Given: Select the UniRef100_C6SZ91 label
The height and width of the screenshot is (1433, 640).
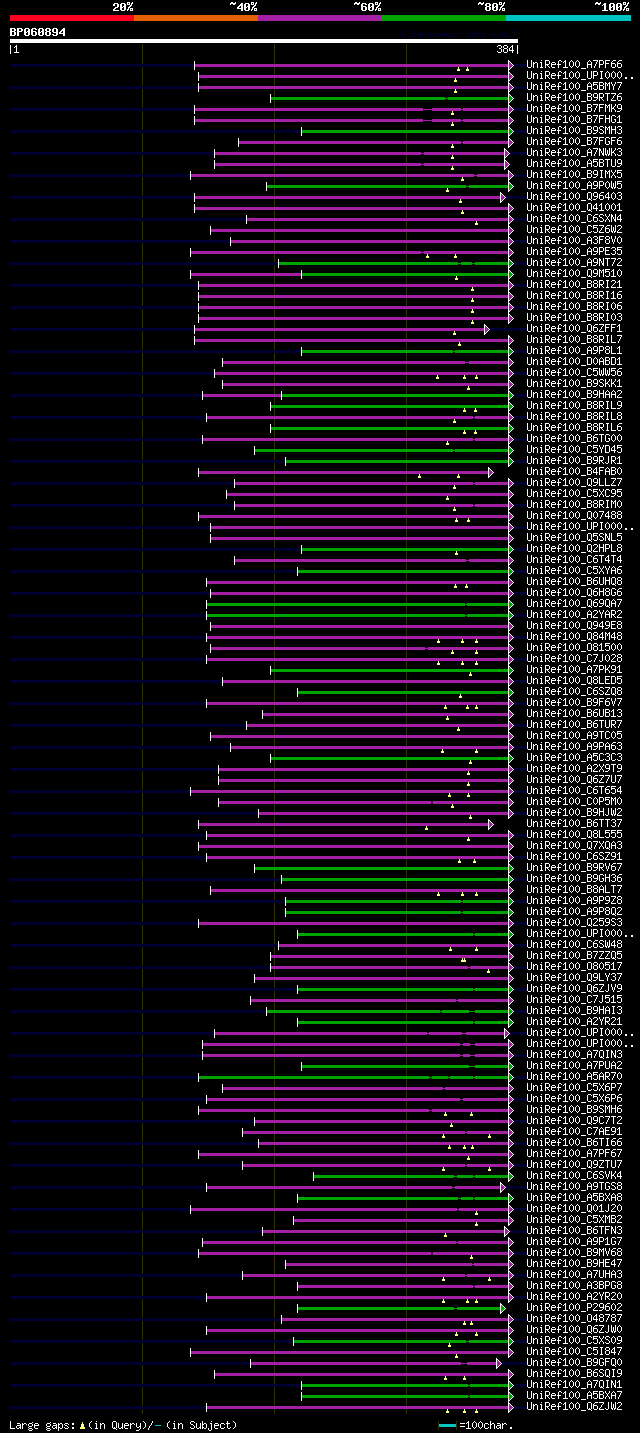Looking at the screenshot, I should click(x=574, y=857).
